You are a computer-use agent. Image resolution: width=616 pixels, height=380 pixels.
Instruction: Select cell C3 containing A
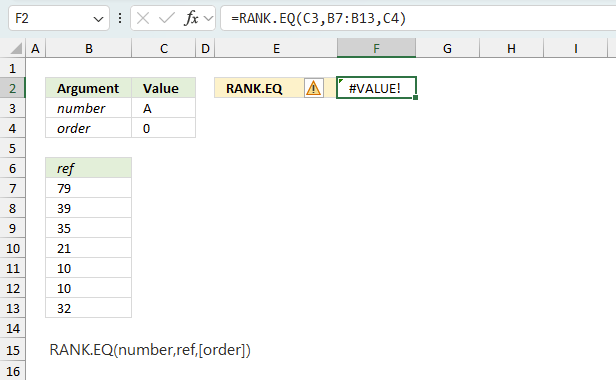tap(163, 108)
